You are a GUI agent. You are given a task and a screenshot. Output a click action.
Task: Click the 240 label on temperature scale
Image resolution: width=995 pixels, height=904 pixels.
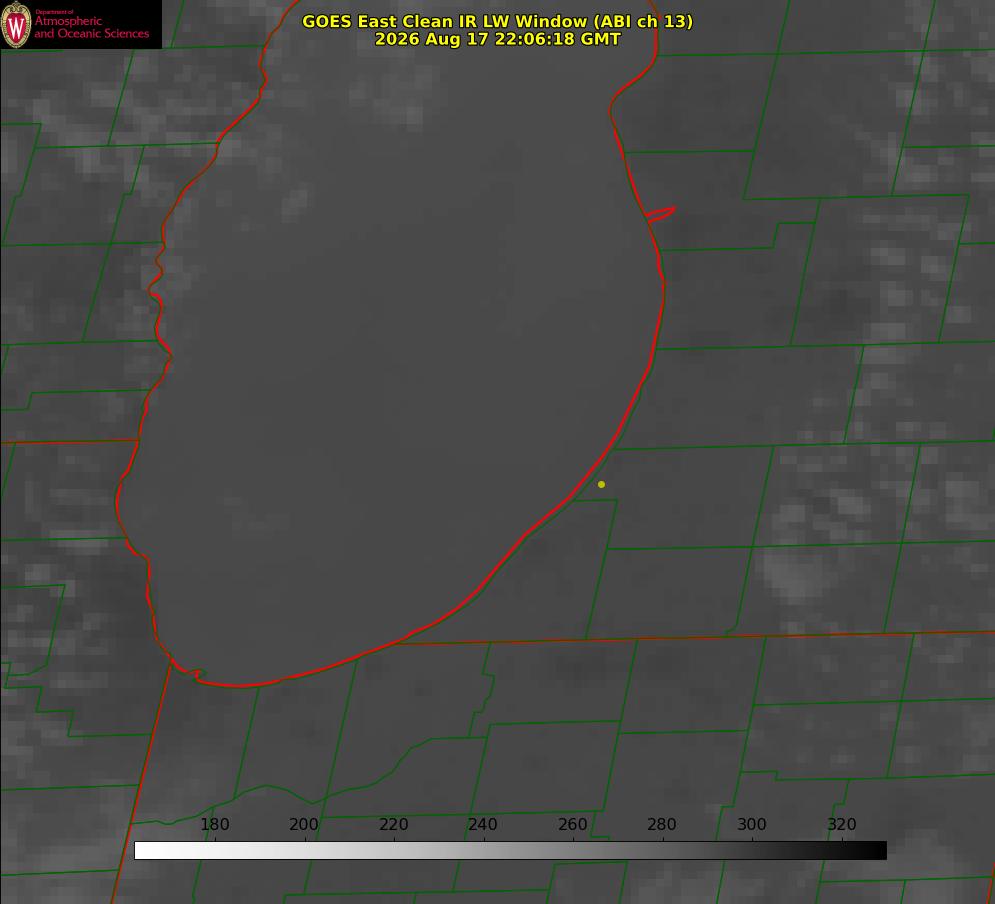coord(483,824)
